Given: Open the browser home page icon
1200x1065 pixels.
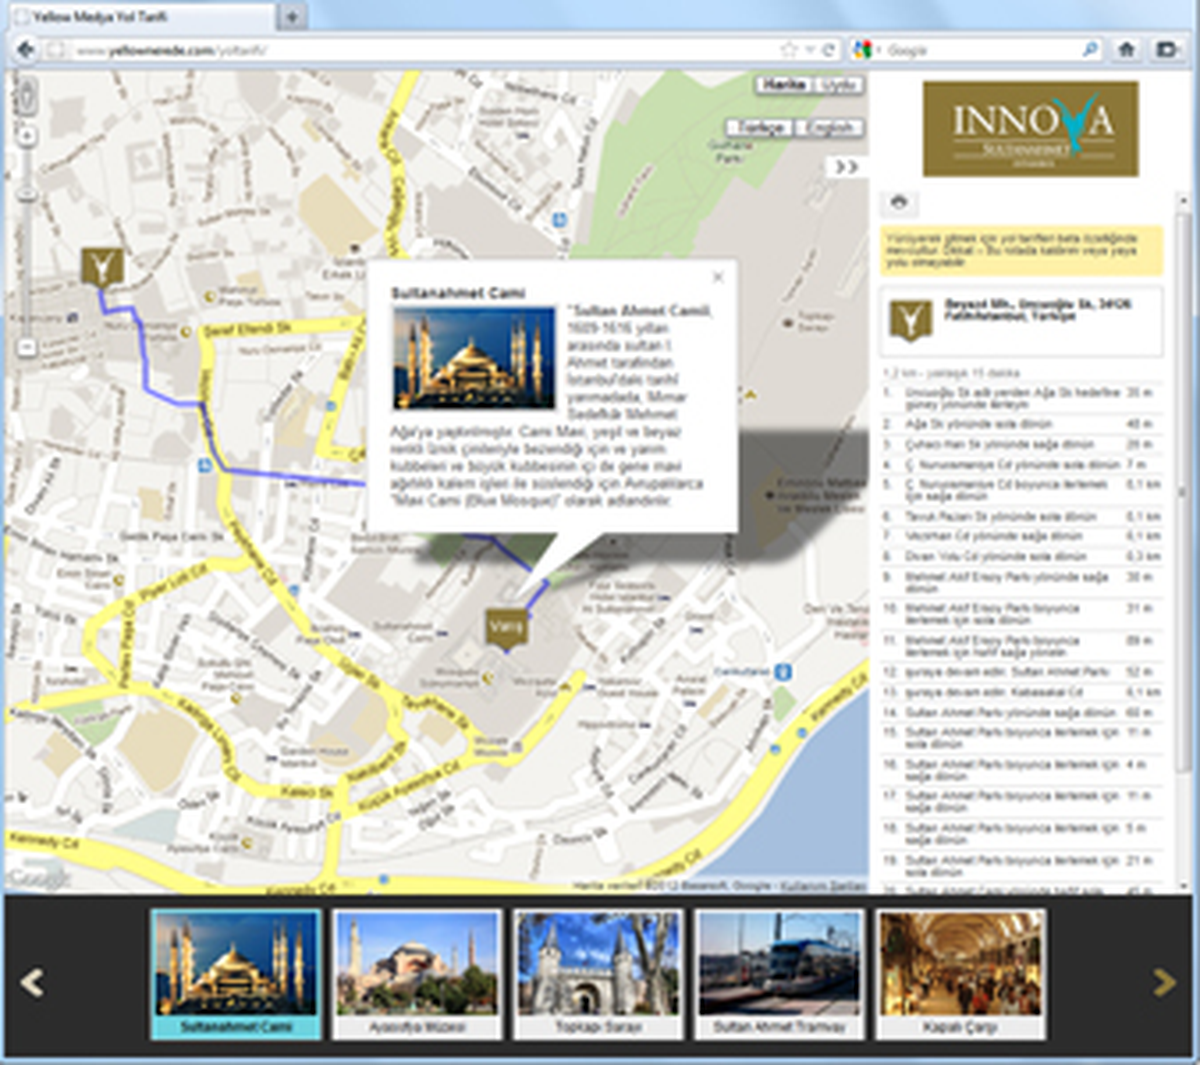Looking at the screenshot, I should pyautogui.click(x=1127, y=49).
